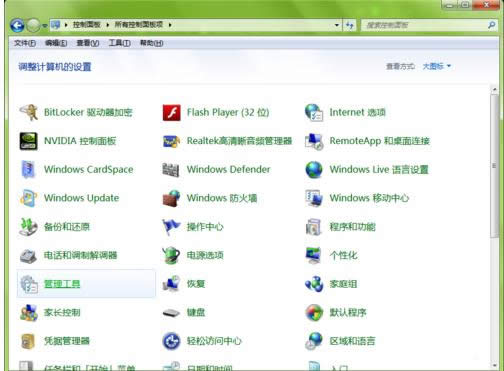
Task: Click the scrollbar up arrow
Action: click(494, 90)
